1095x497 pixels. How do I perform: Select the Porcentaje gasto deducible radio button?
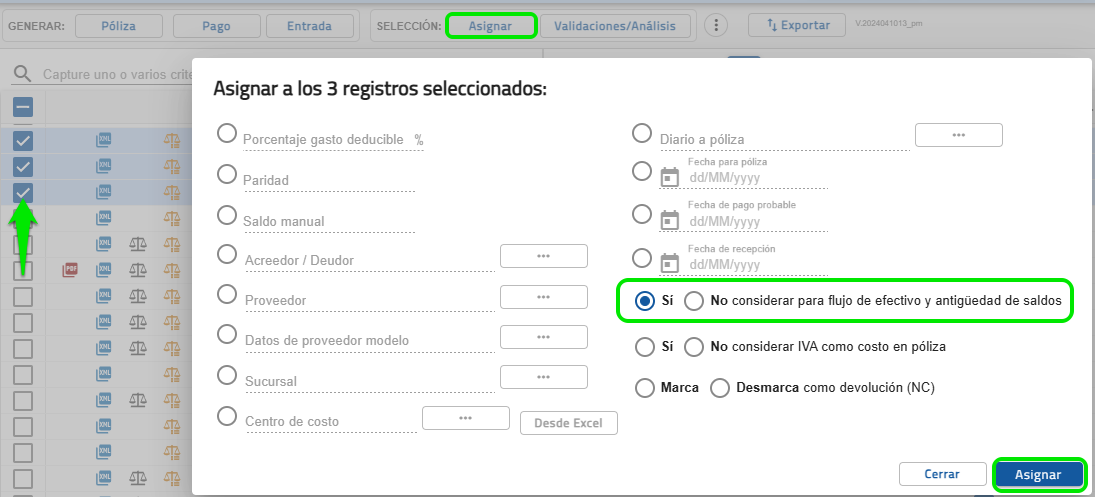(x=227, y=134)
